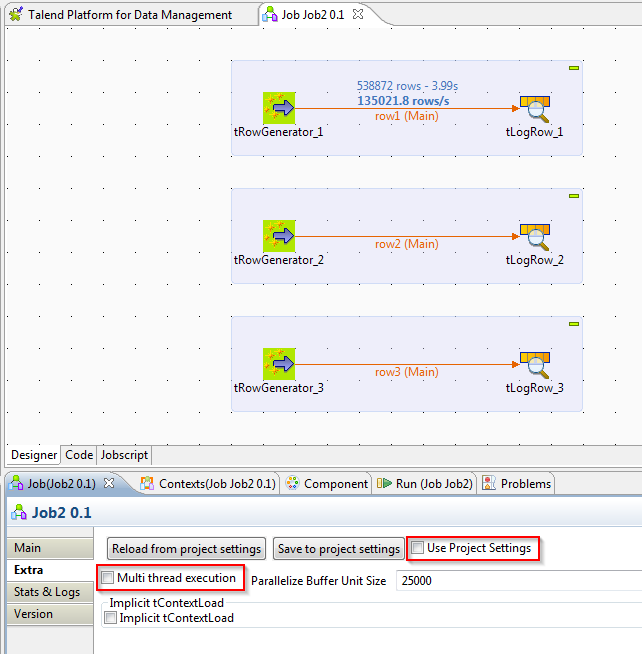Click the tRowGenerator_2 label
642x654 pixels.
point(279,260)
